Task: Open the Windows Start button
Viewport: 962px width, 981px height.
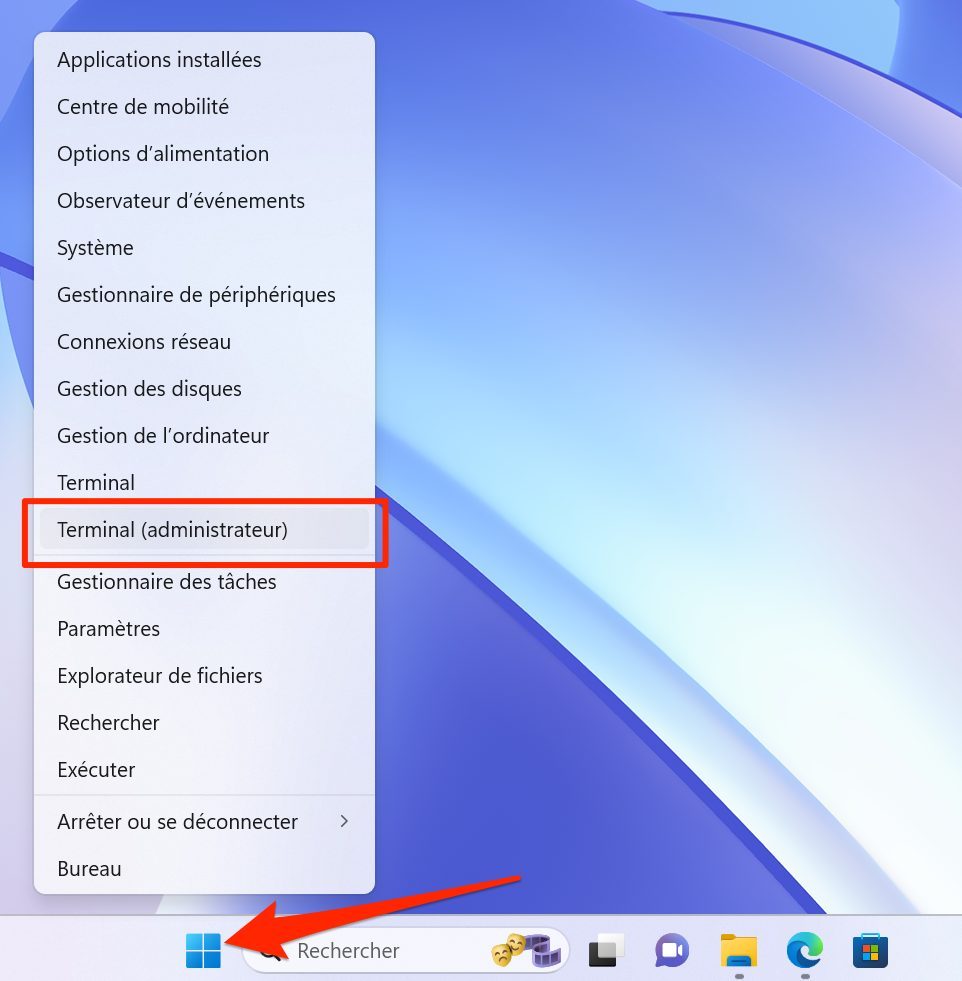Action: pyautogui.click(x=203, y=950)
